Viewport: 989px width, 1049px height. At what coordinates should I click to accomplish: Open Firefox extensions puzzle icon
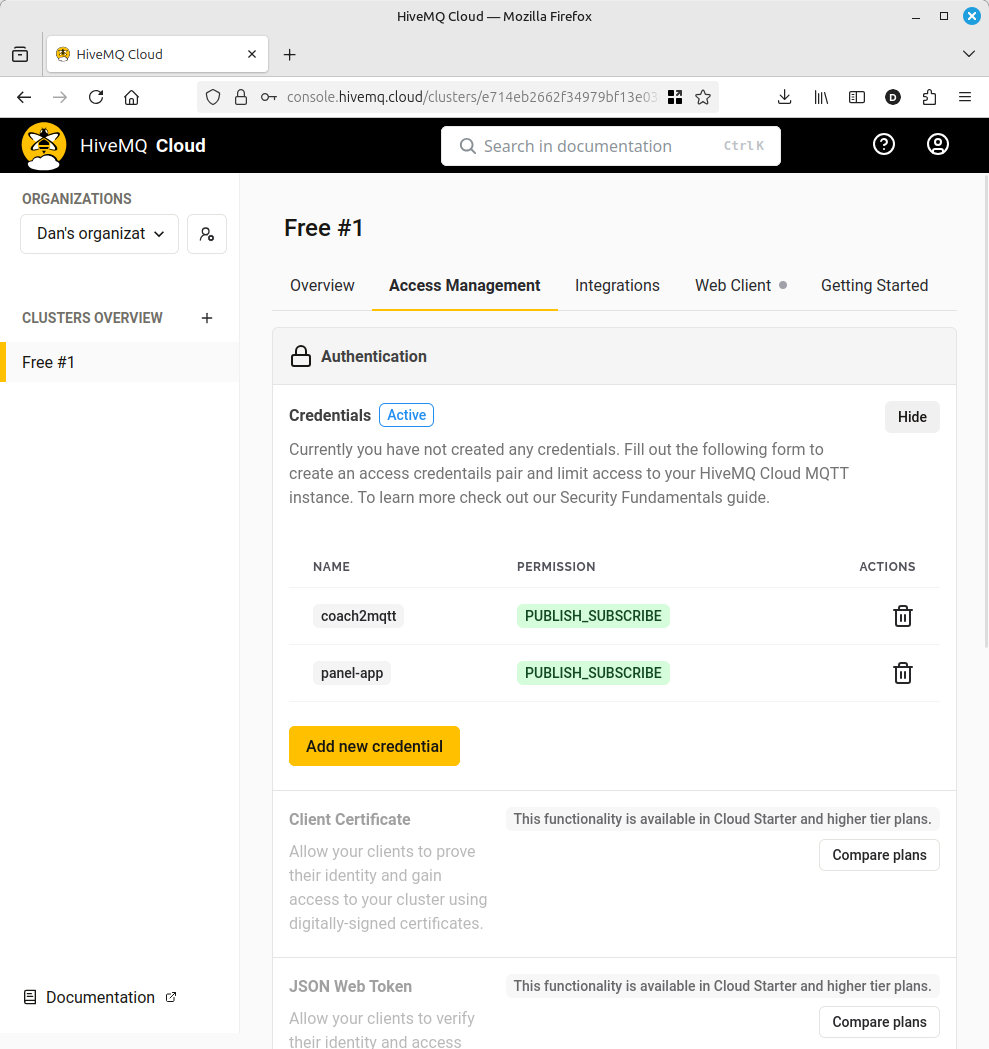pos(929,97)
